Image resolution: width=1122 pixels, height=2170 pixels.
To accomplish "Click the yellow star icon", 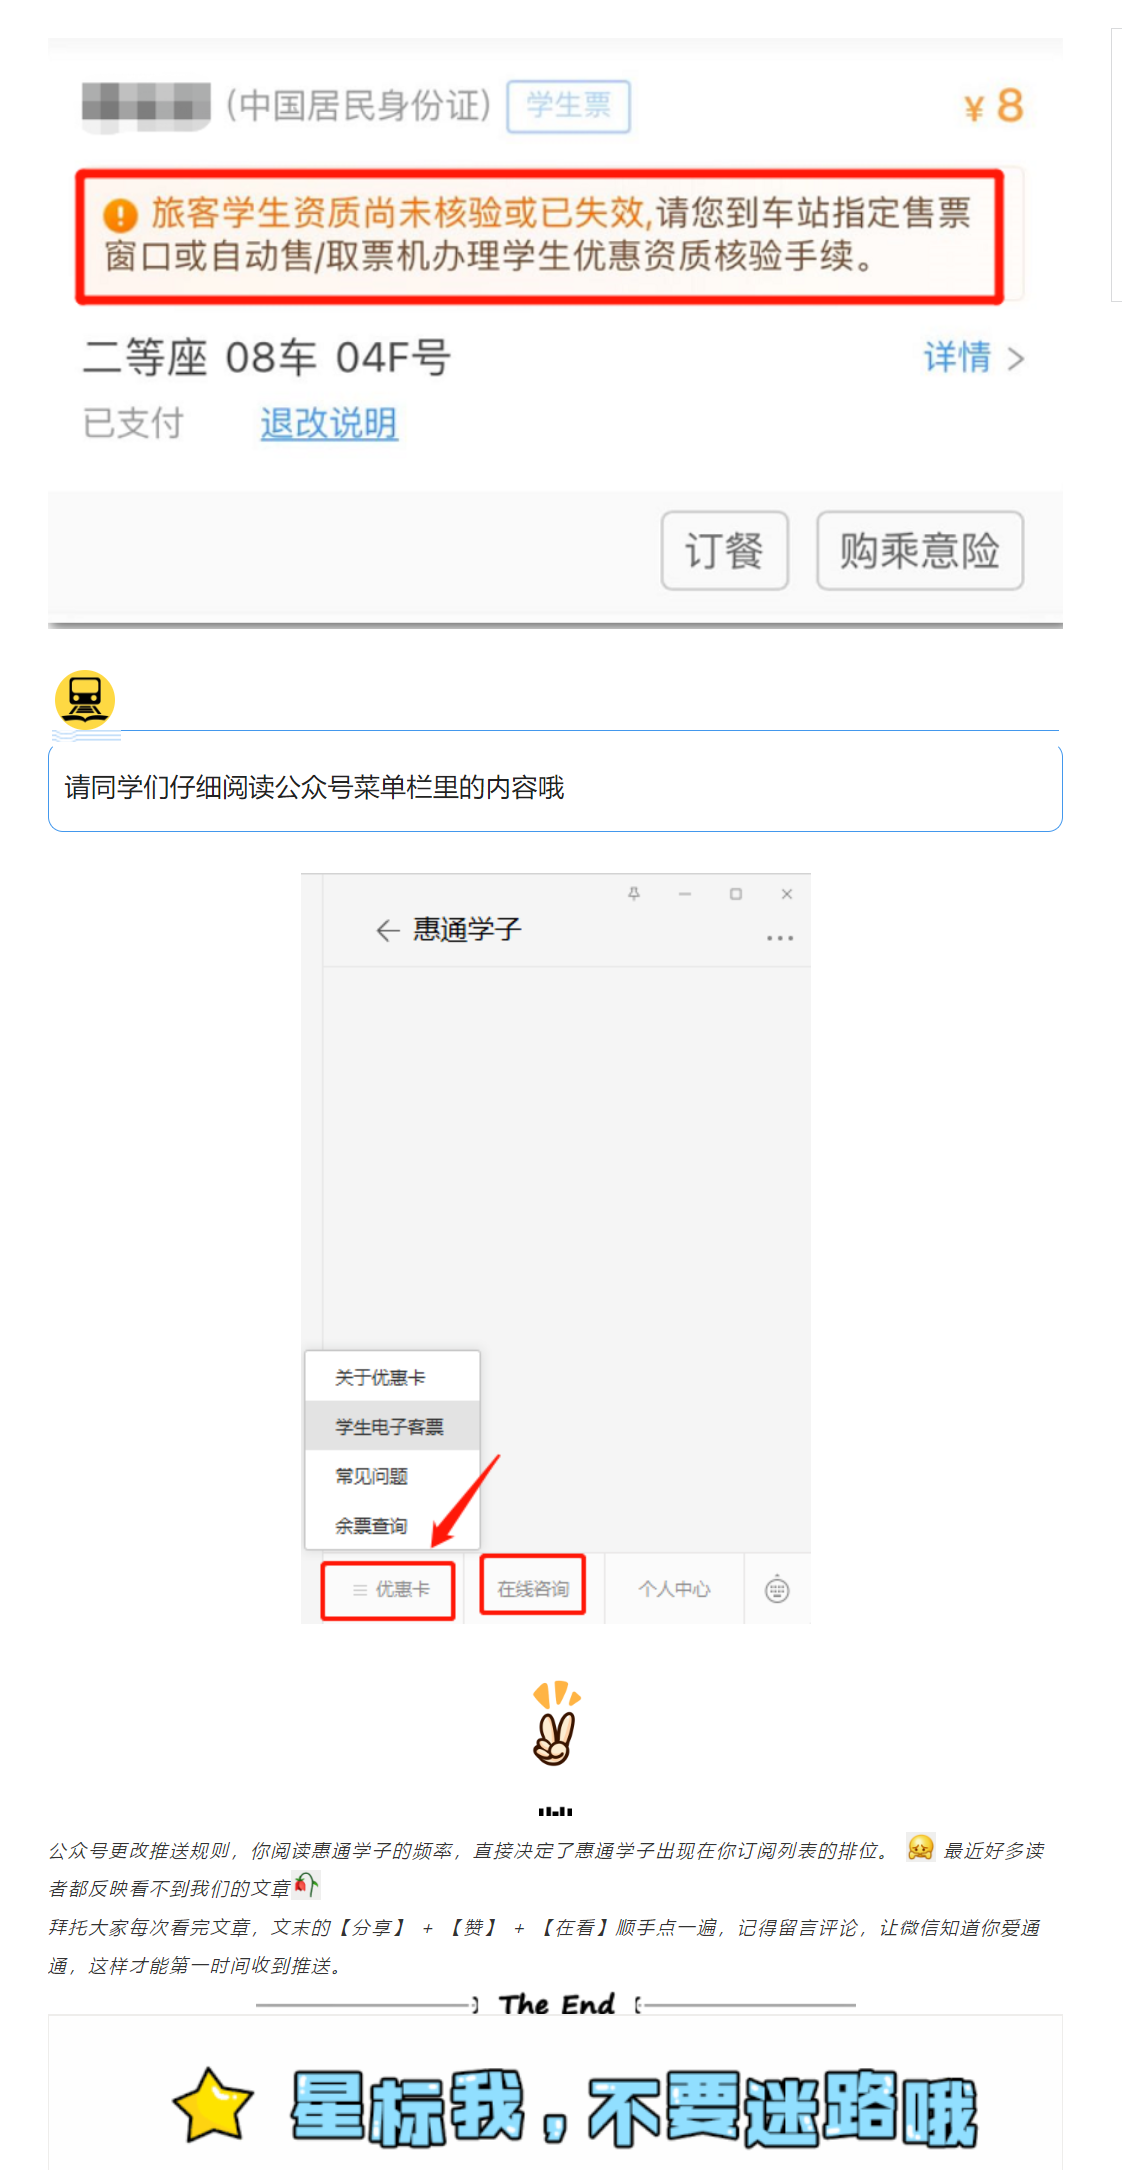I will (x=213, y=2105).
